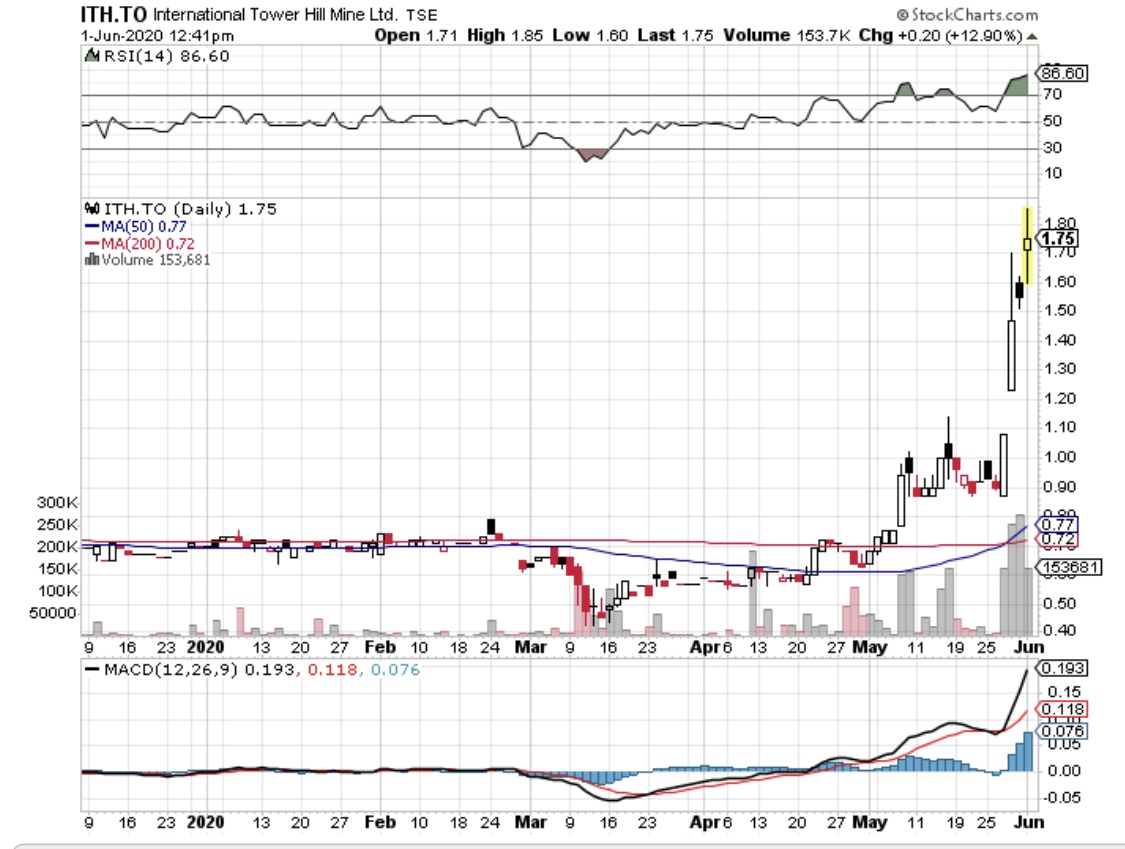This screenshot has height=849, width=1125.
Task: Click the Chg +0.20 (+12.90%) value
Action: (940, 35)
